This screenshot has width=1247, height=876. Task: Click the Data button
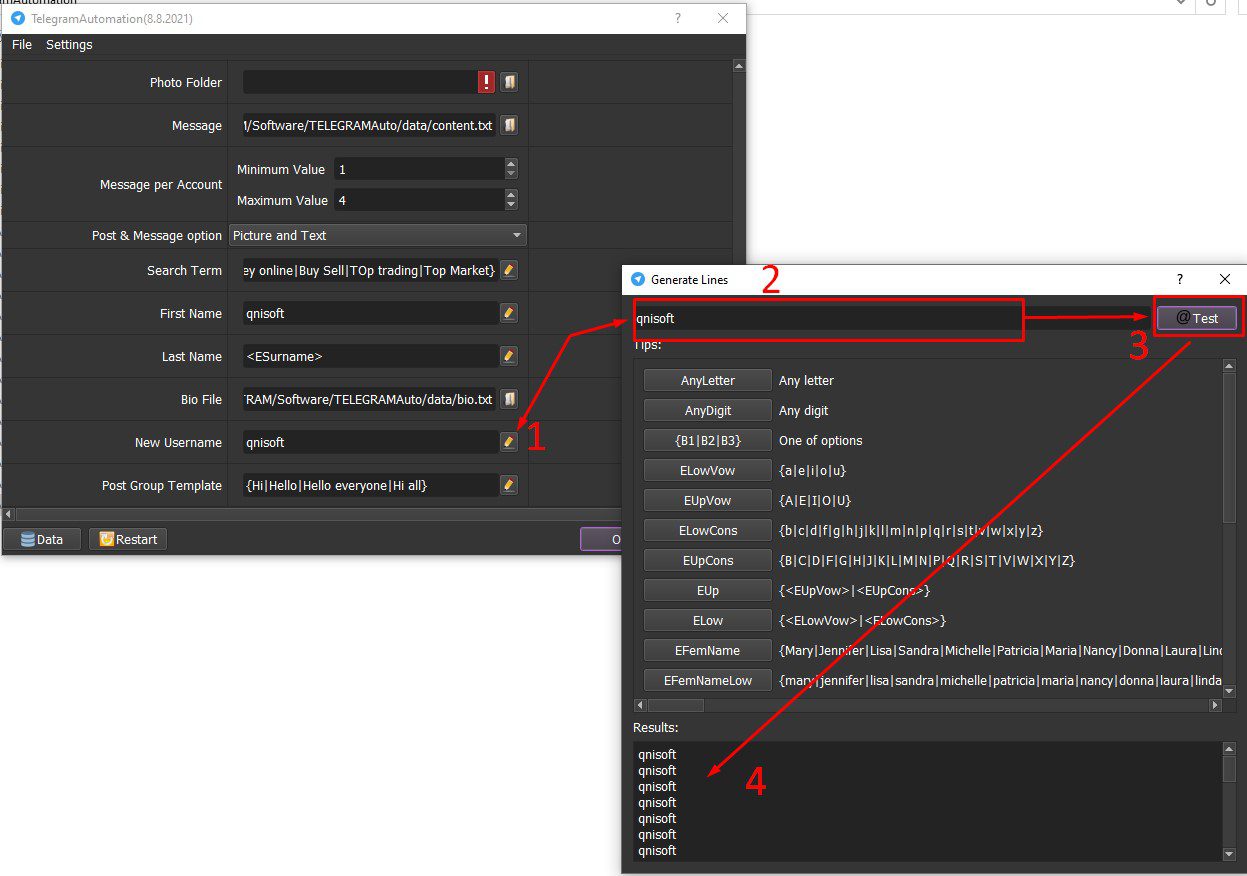[x=41, y=539]
